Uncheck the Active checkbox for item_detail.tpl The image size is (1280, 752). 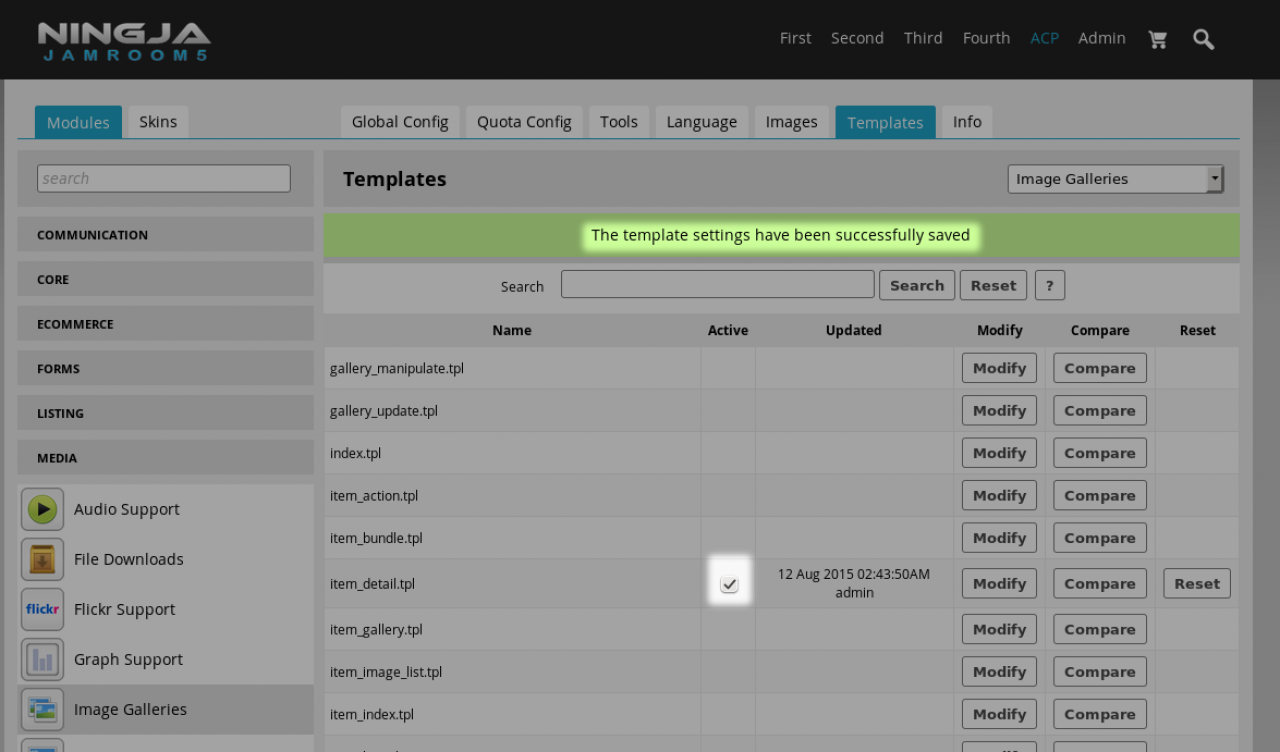(x=730, y=584)
